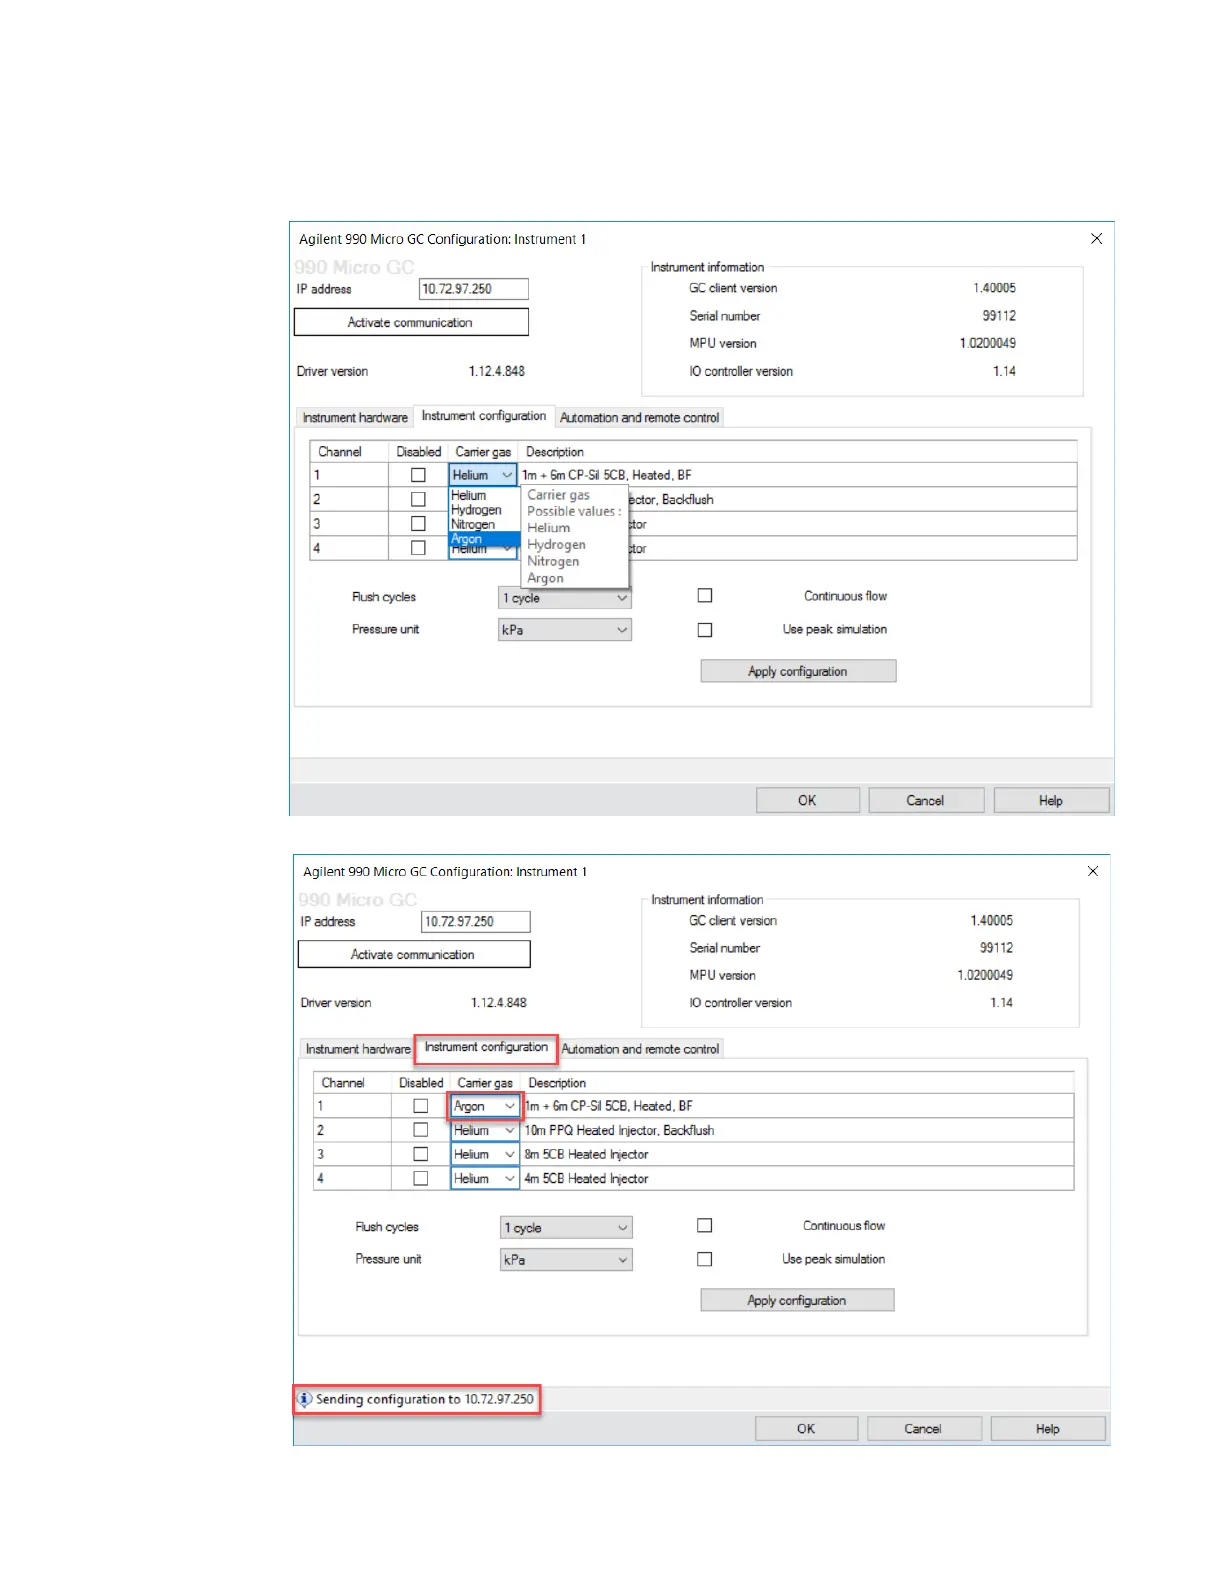1224x1584 pixels.
Task: Choose Nitrogen from the open carrier gas list
Action: pos(484,524)
